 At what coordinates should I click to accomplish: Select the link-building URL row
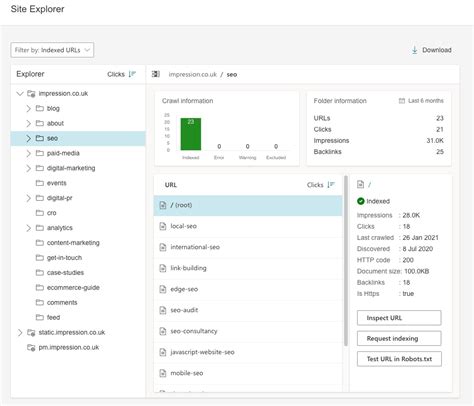point(248,268)
